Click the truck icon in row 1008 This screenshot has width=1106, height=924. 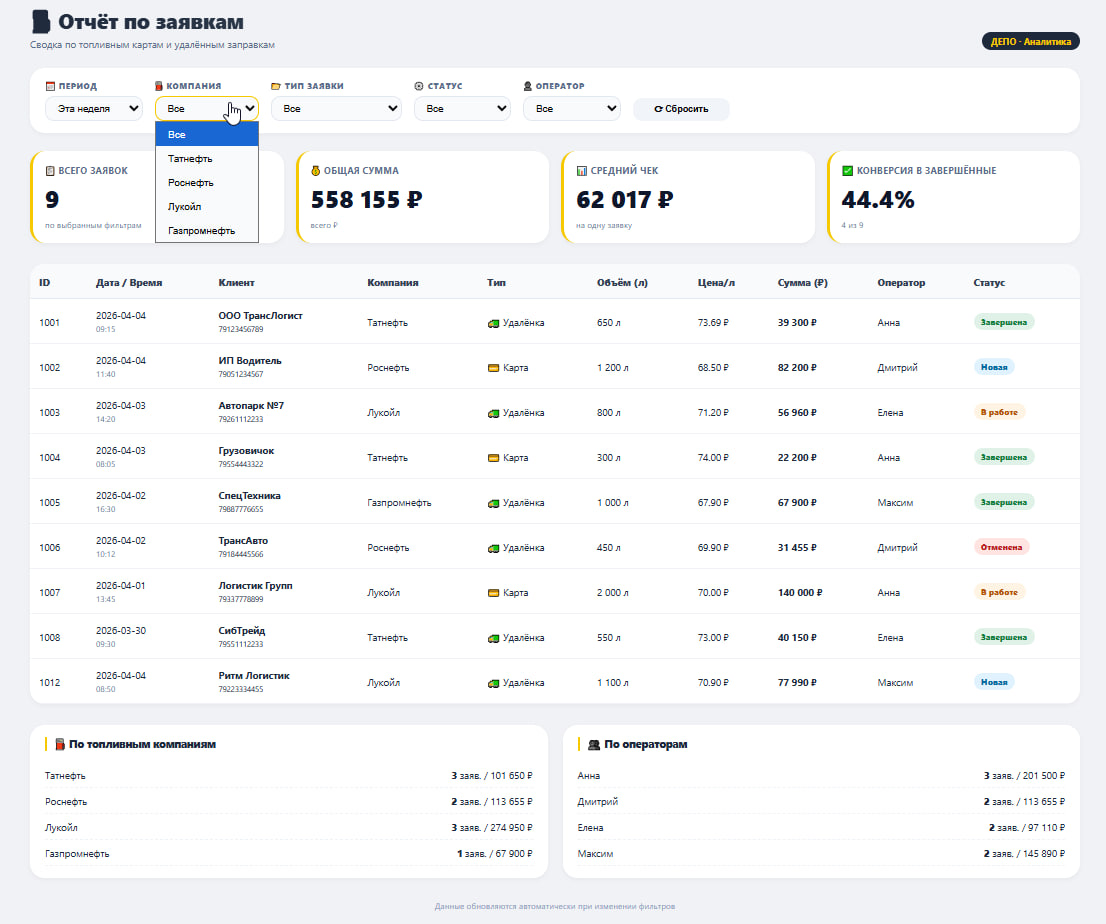point(494,638)
